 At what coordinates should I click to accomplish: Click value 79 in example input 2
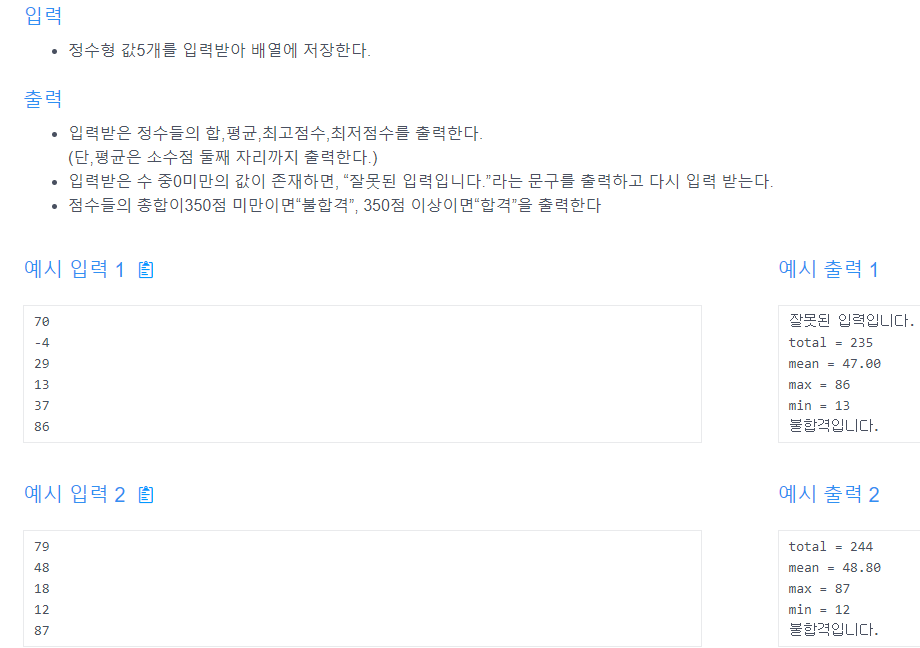tap(42, 547)
